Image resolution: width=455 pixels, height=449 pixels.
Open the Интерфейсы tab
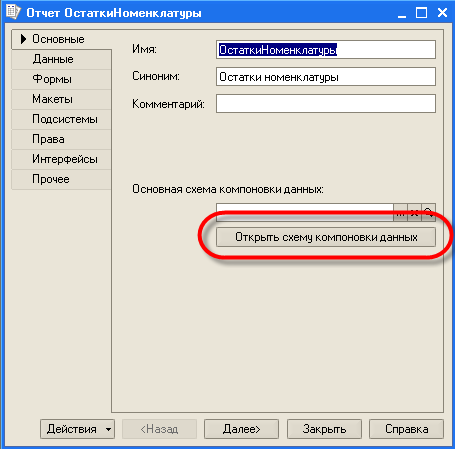pyautogui.click(x=61, y=159)
